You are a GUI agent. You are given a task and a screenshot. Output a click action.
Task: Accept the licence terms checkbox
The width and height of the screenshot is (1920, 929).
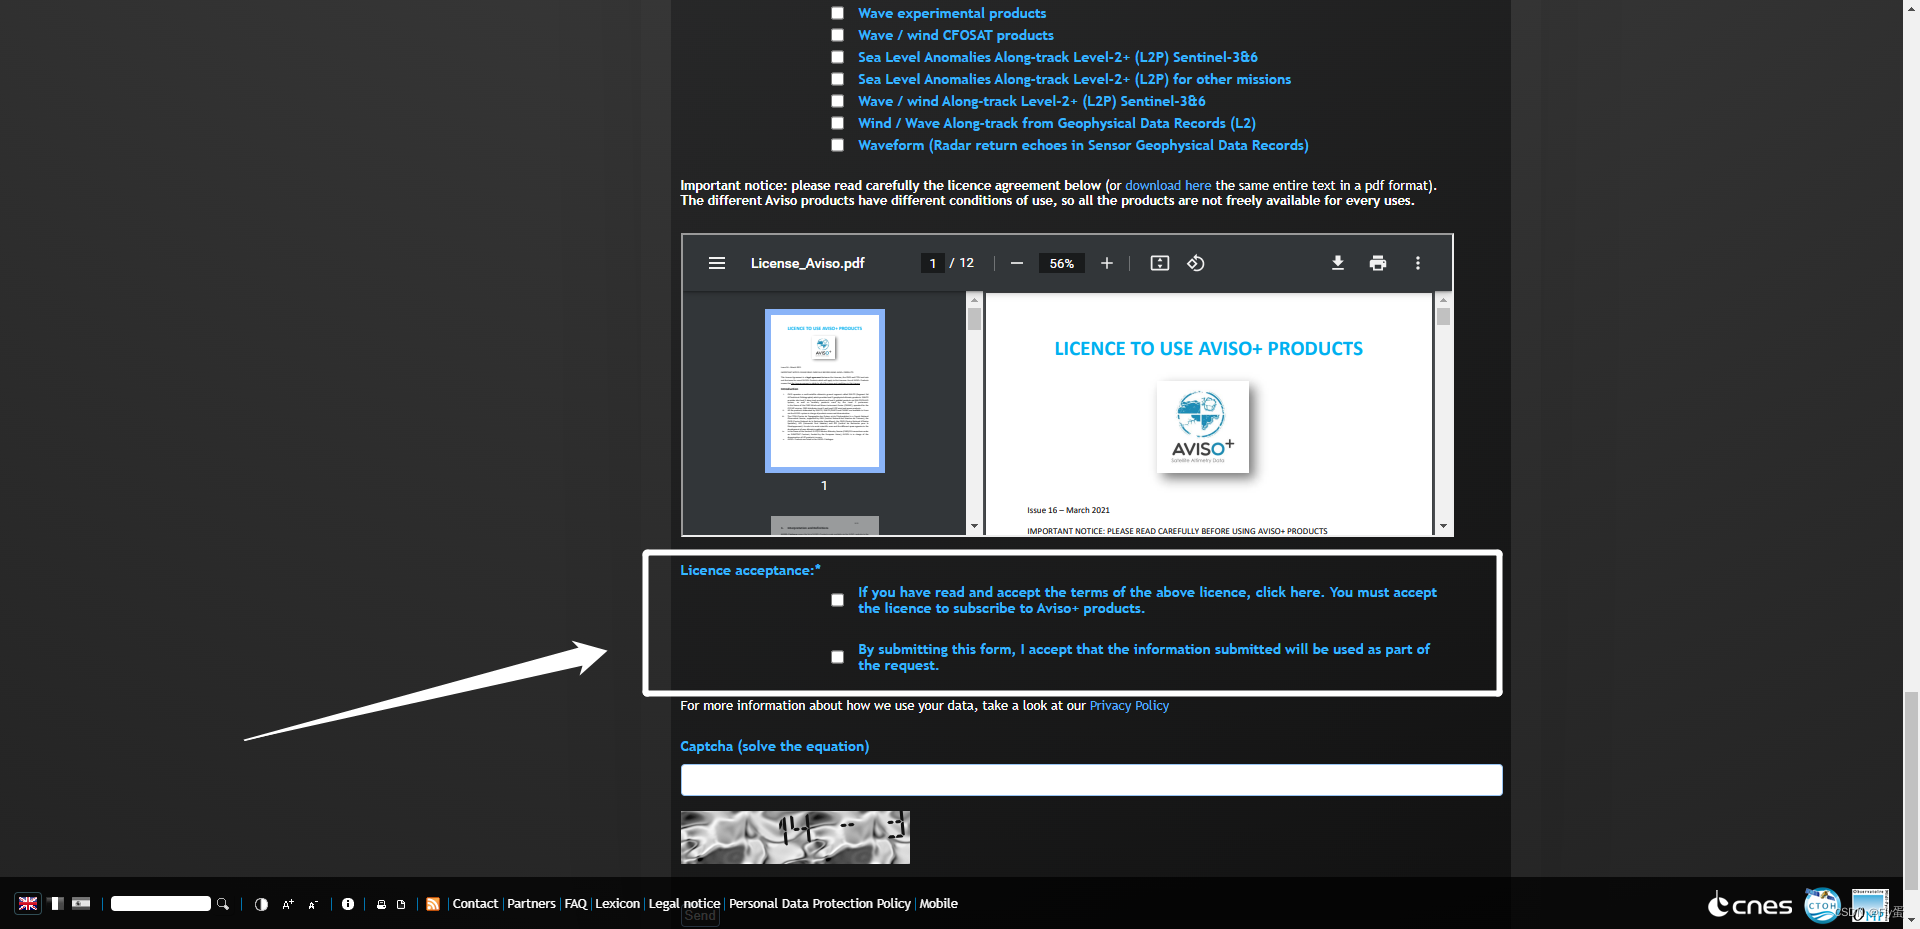point(837,600)
